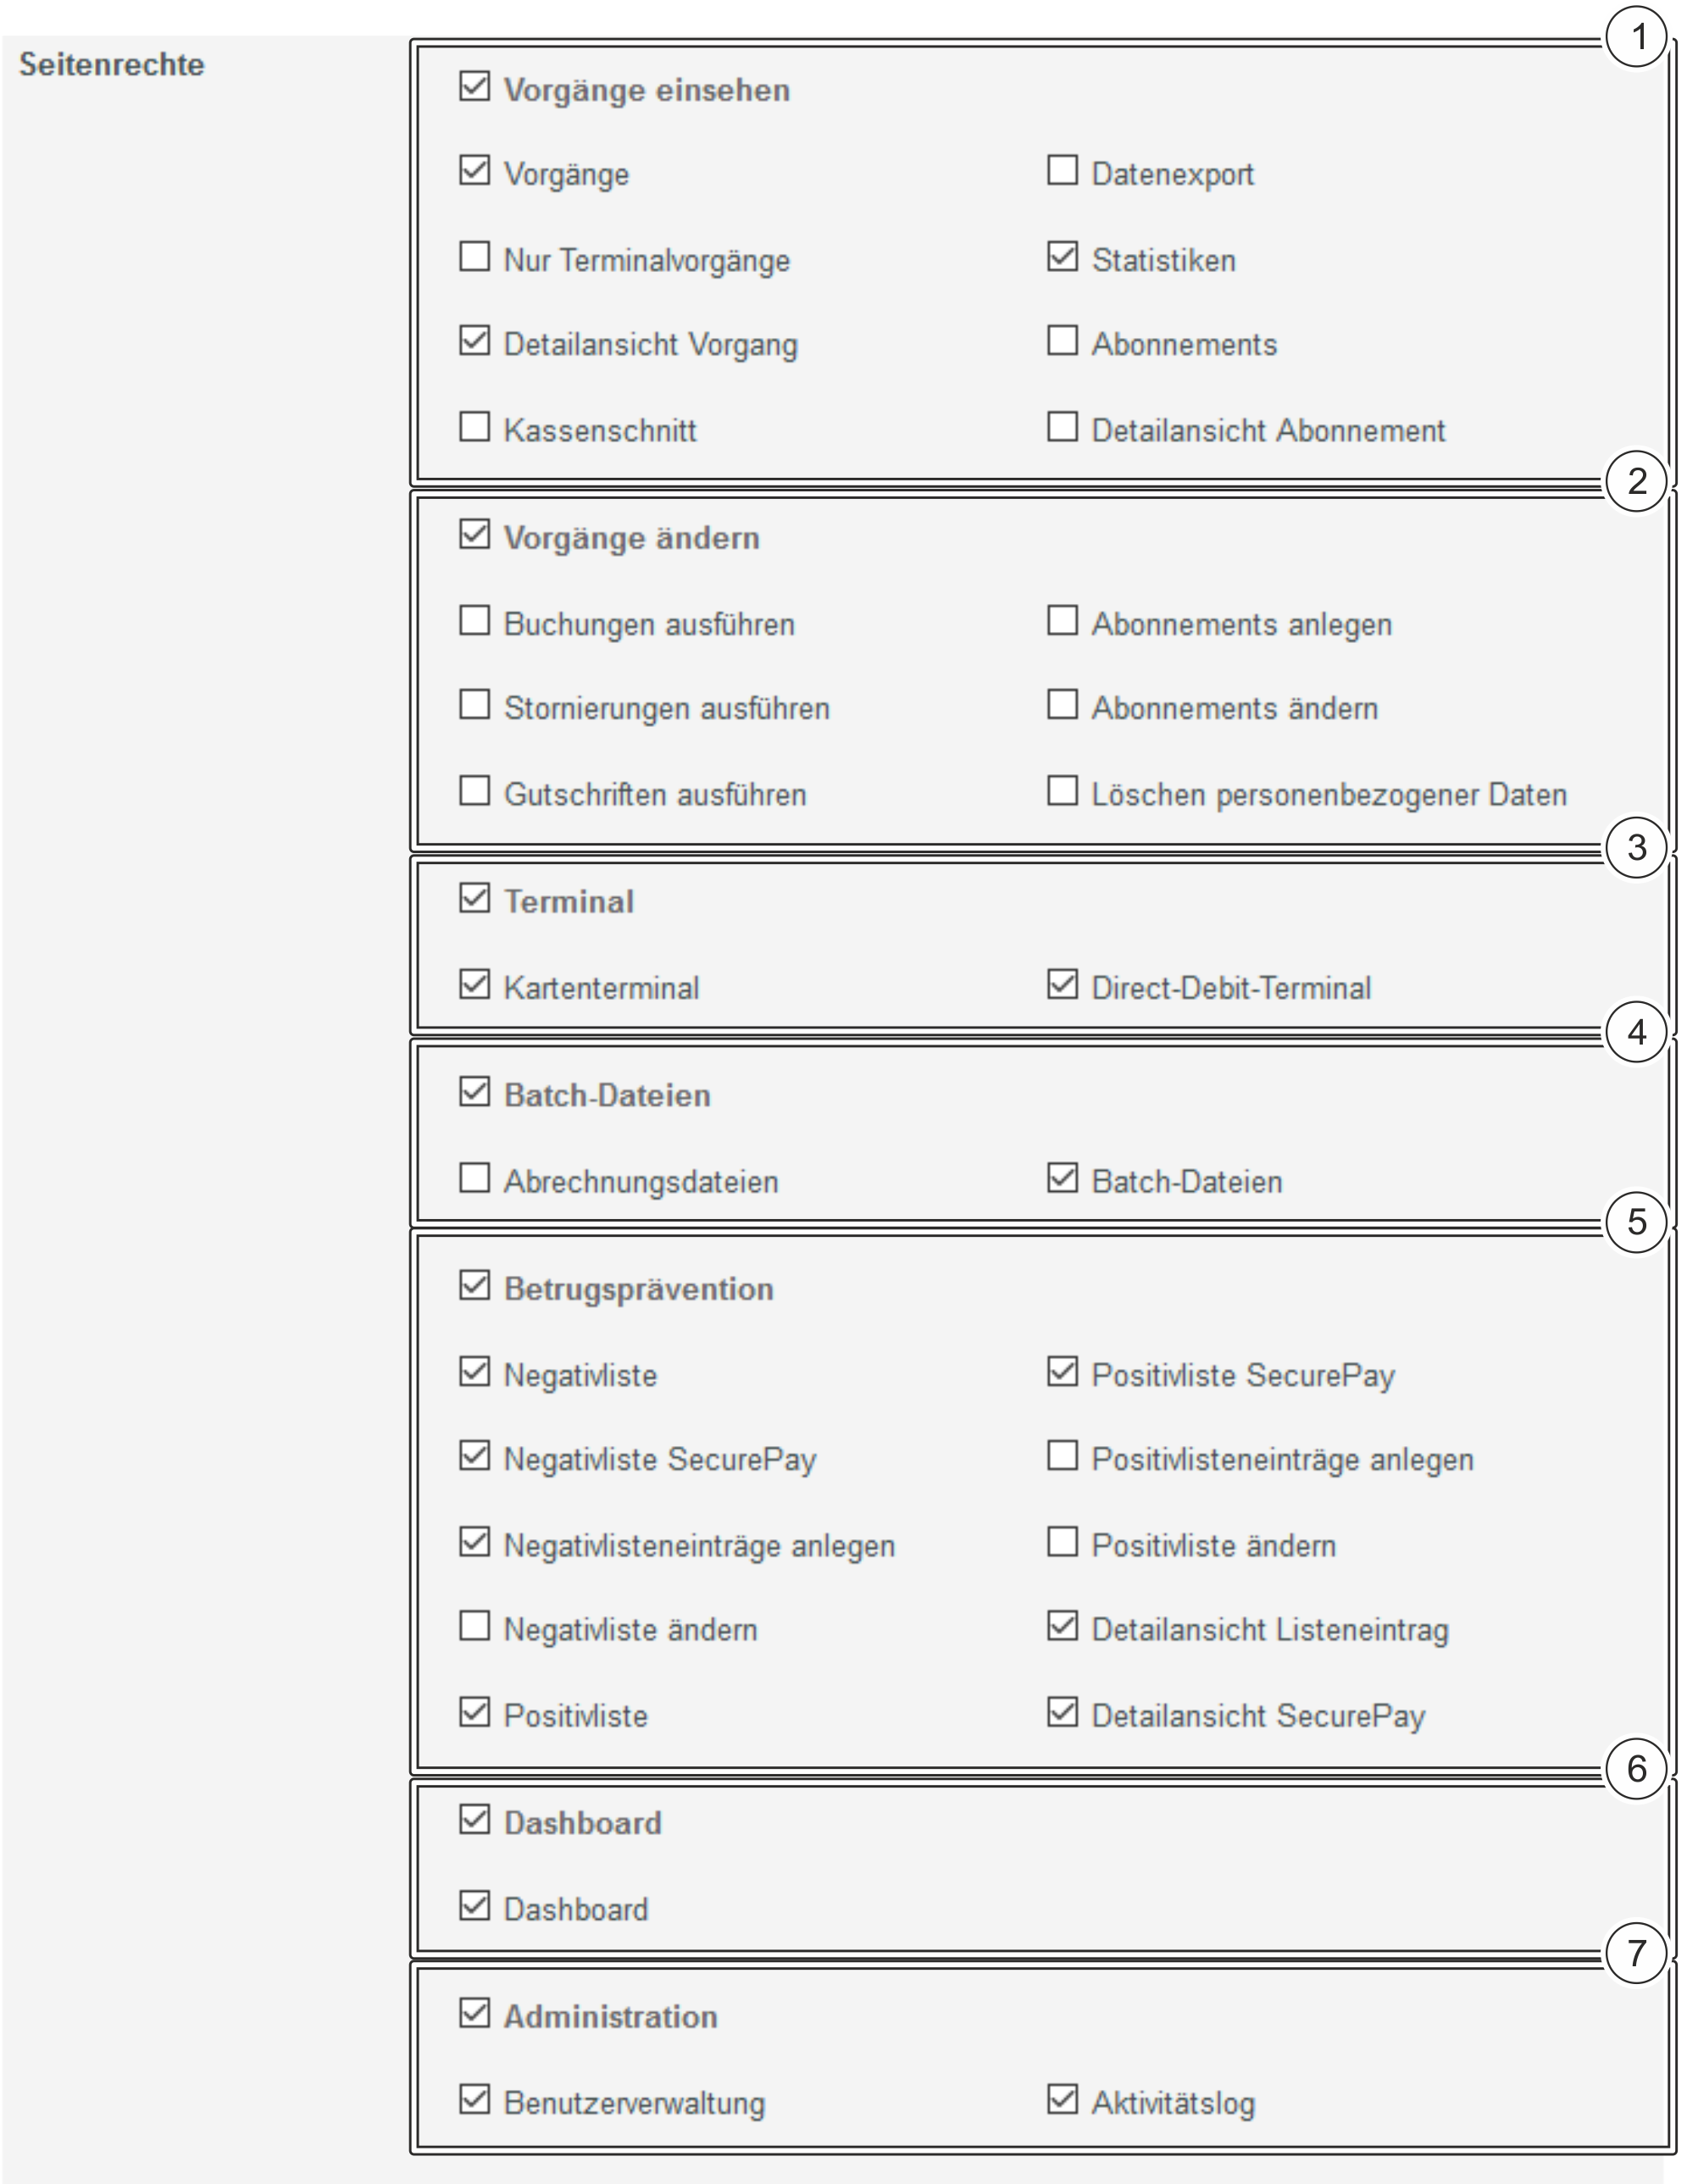This screenshot has height=2184, width=1687.
Task: Disable Direct-Debit-Terminal permission
Action: 1062,985
